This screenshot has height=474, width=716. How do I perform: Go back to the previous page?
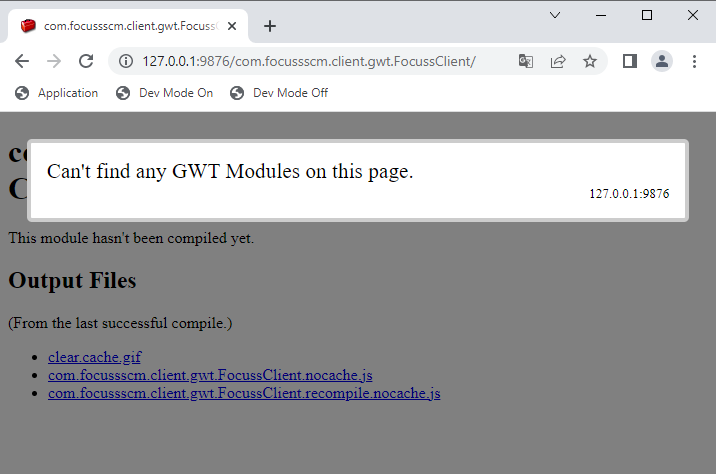(21, 61)
